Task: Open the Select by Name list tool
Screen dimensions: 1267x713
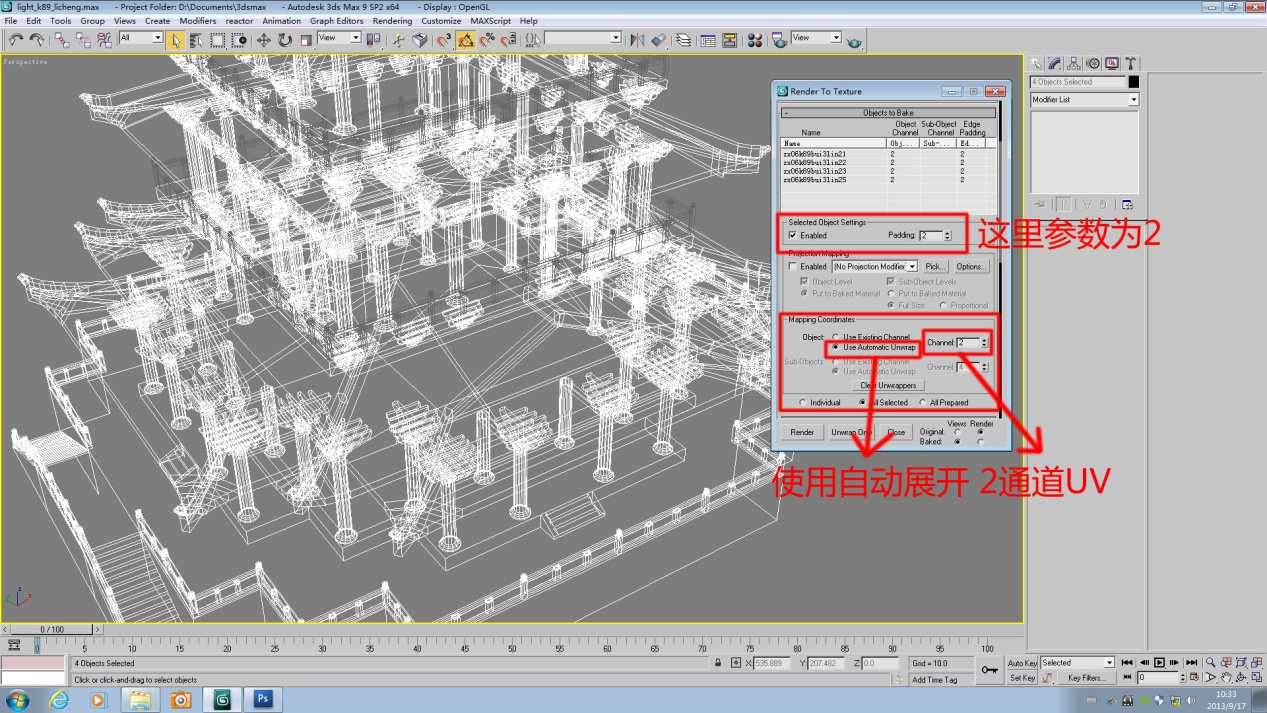Action: pos(196,40)
